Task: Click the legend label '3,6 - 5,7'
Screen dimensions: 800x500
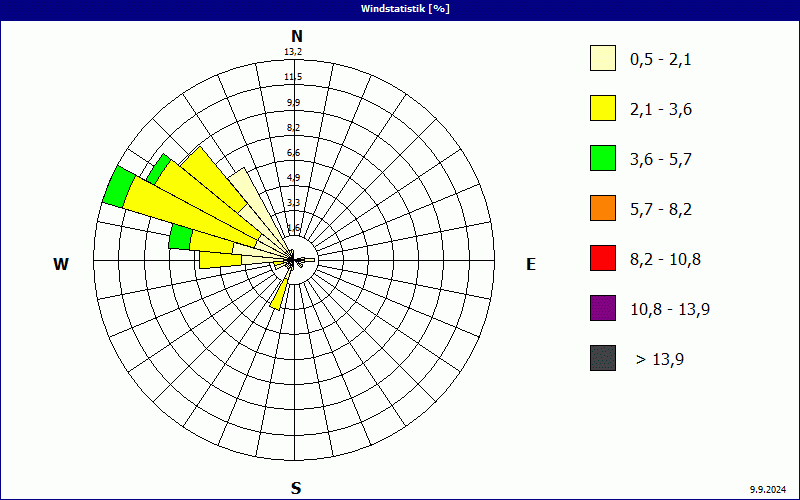Action: [661, 160]
